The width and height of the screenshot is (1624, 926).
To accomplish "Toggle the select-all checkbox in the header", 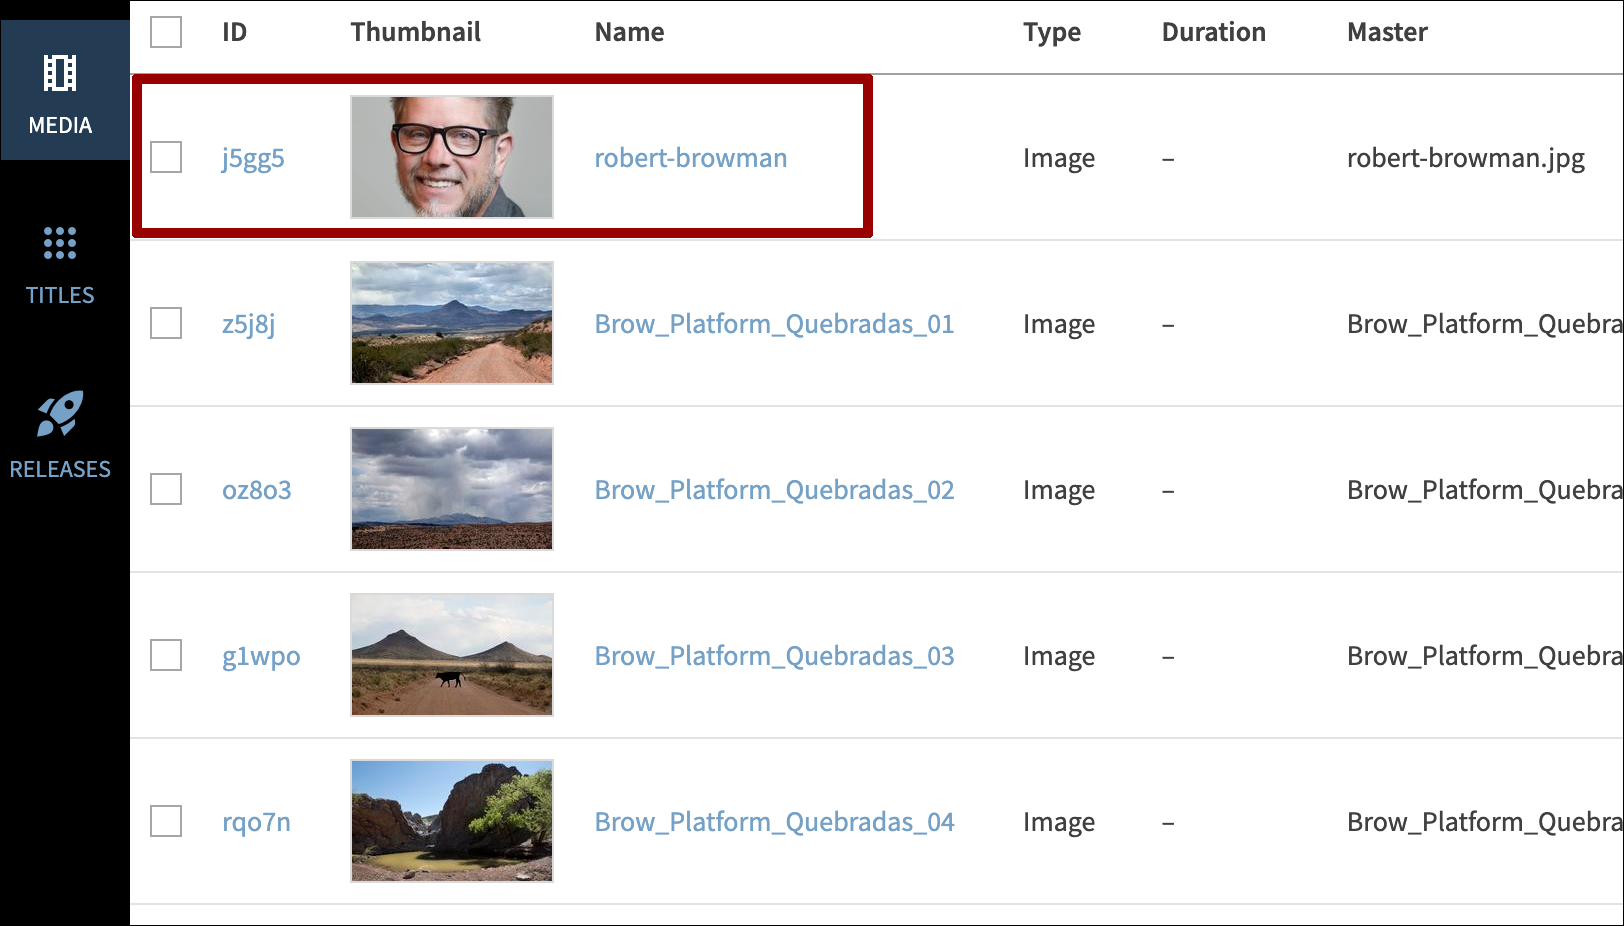I will pyautogui.click(x=165, y=32).
